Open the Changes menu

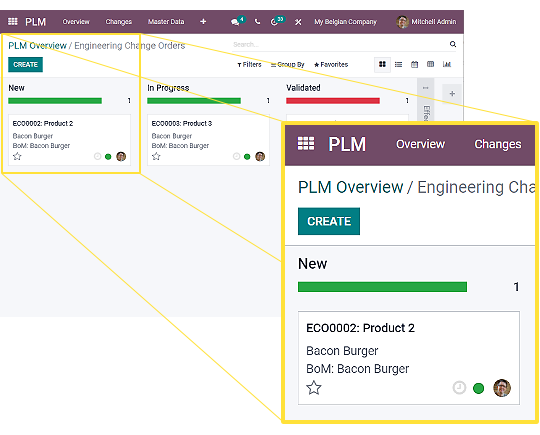[118, 22]
